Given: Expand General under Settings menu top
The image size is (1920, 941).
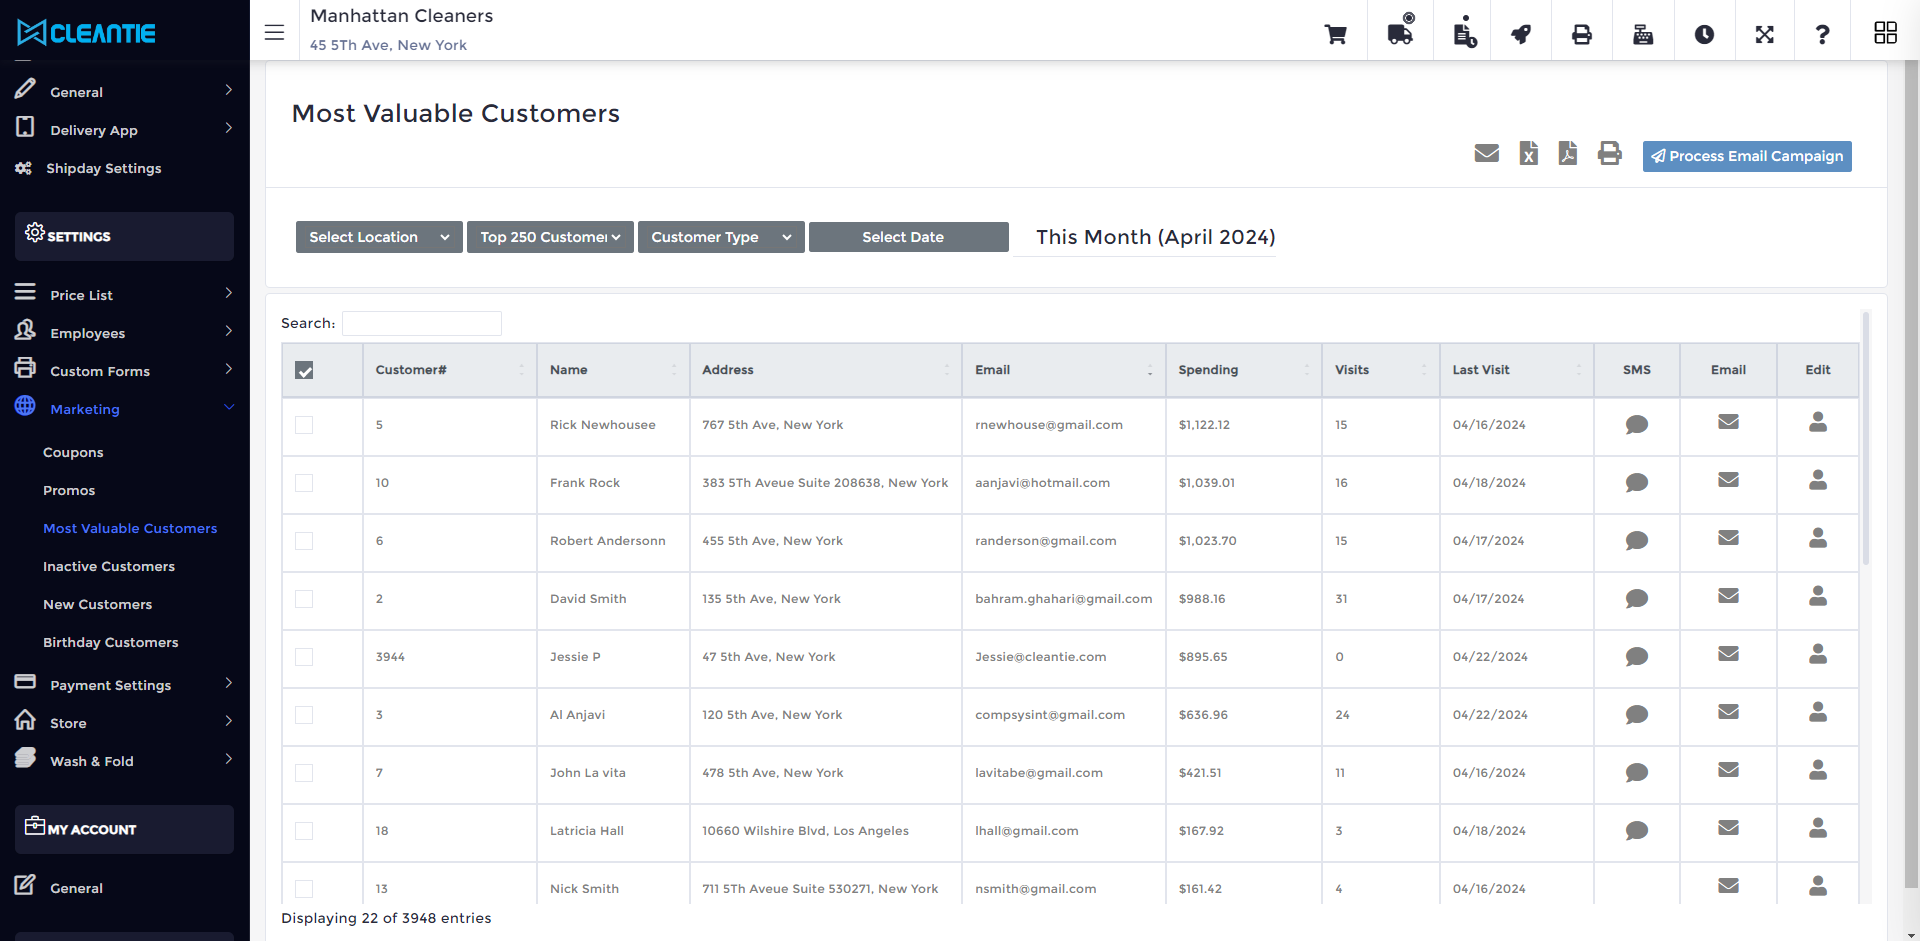Looking at the screenshot, I should 124,92.
